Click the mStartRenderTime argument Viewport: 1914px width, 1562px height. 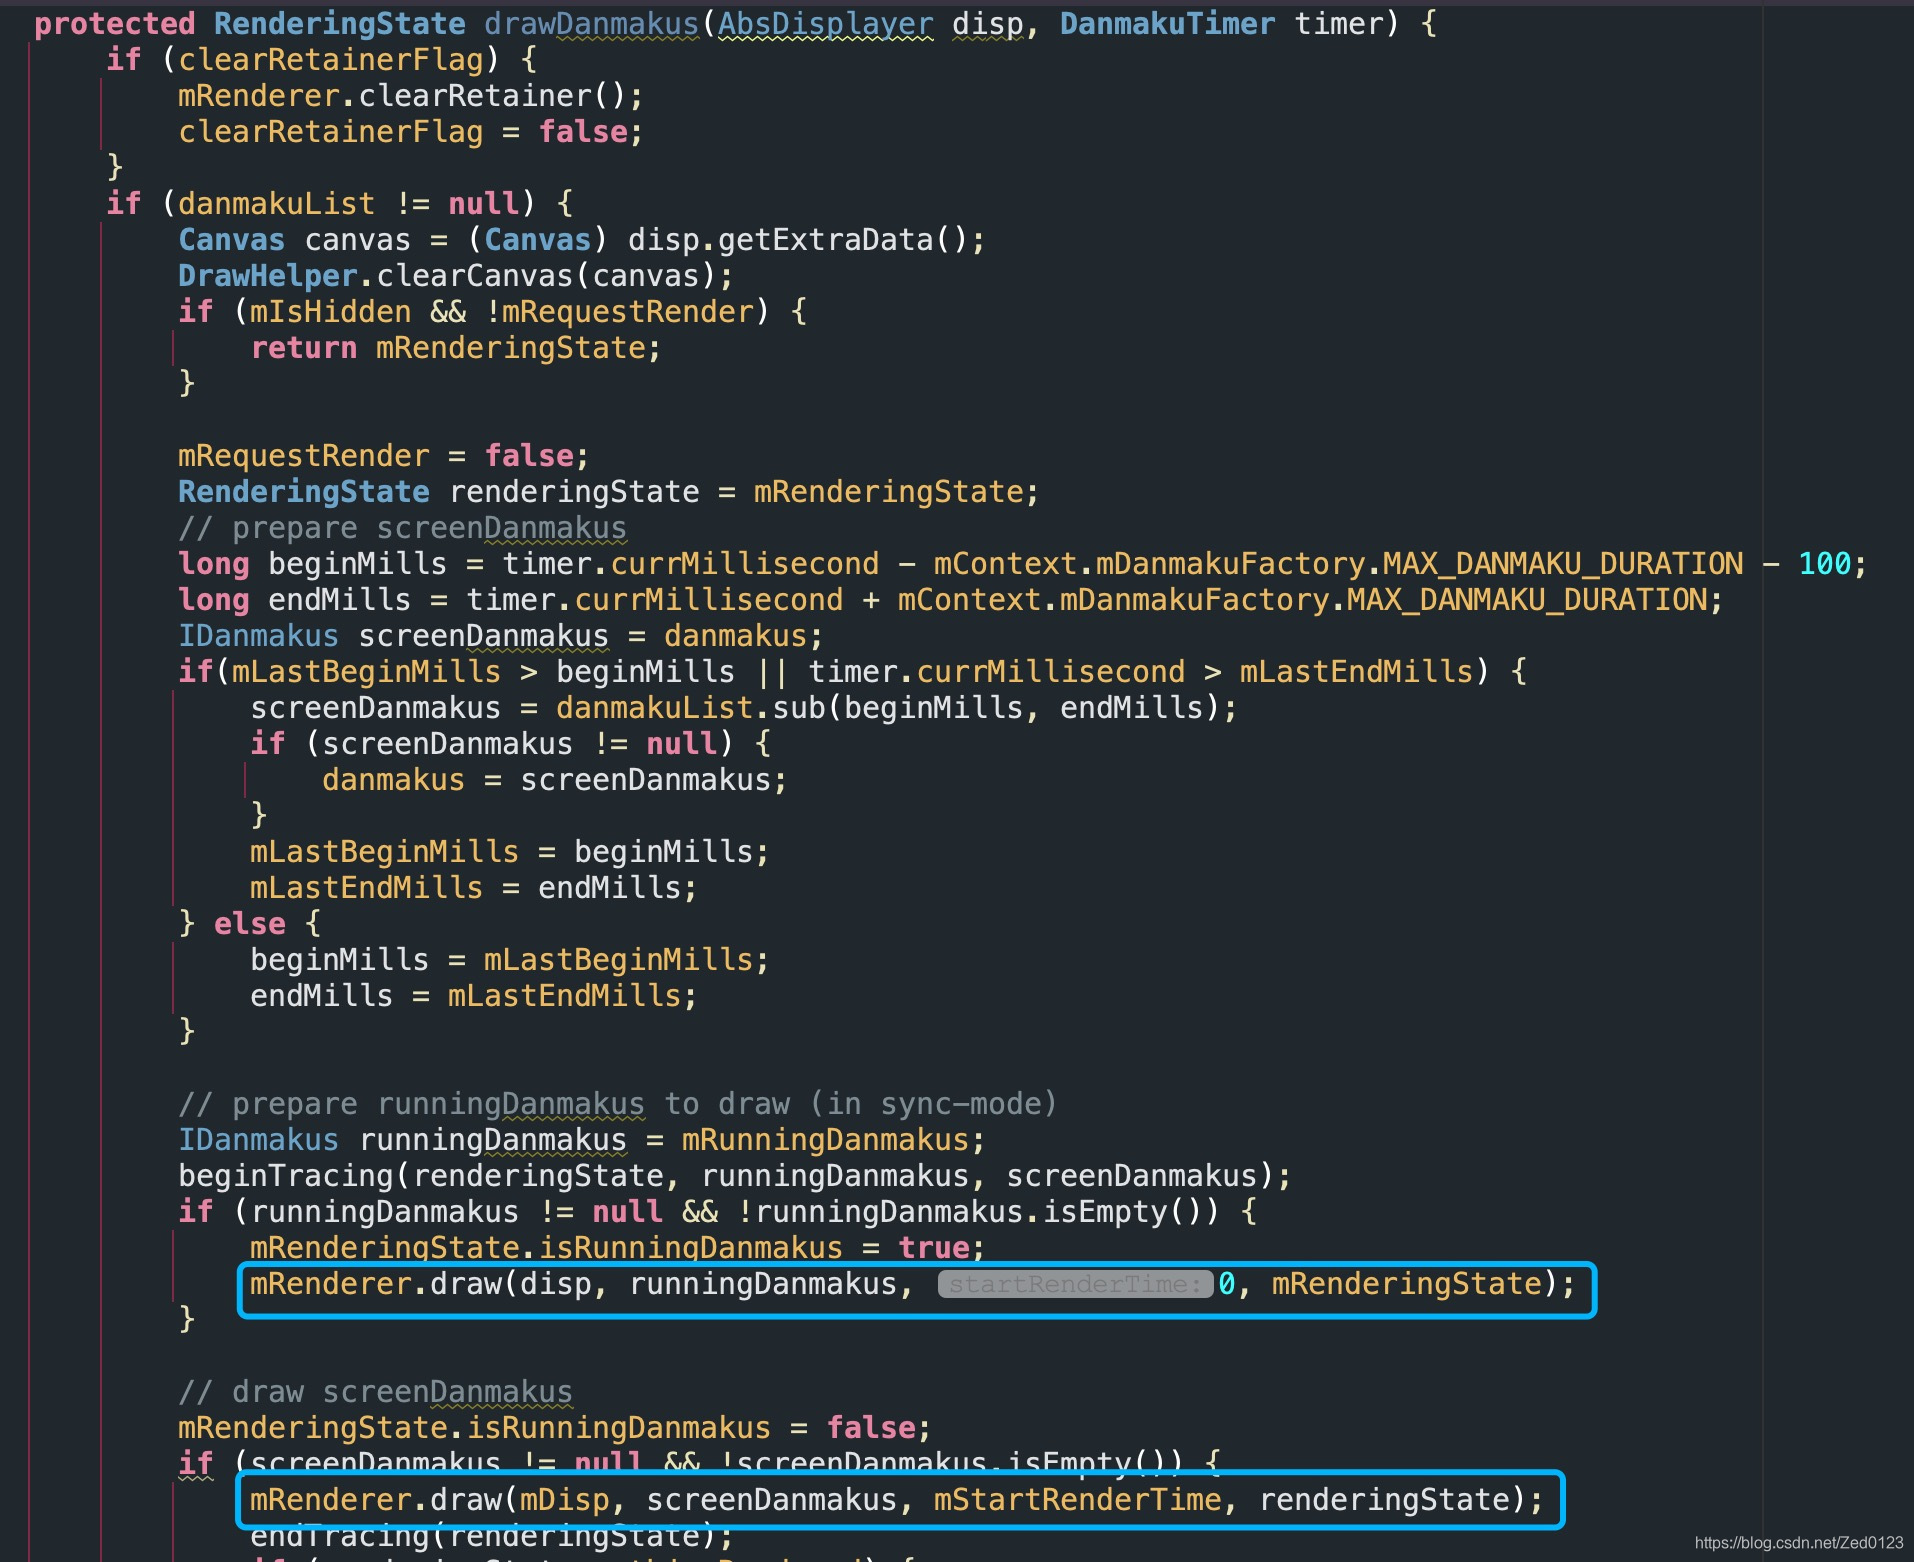click(1077, 1500)
